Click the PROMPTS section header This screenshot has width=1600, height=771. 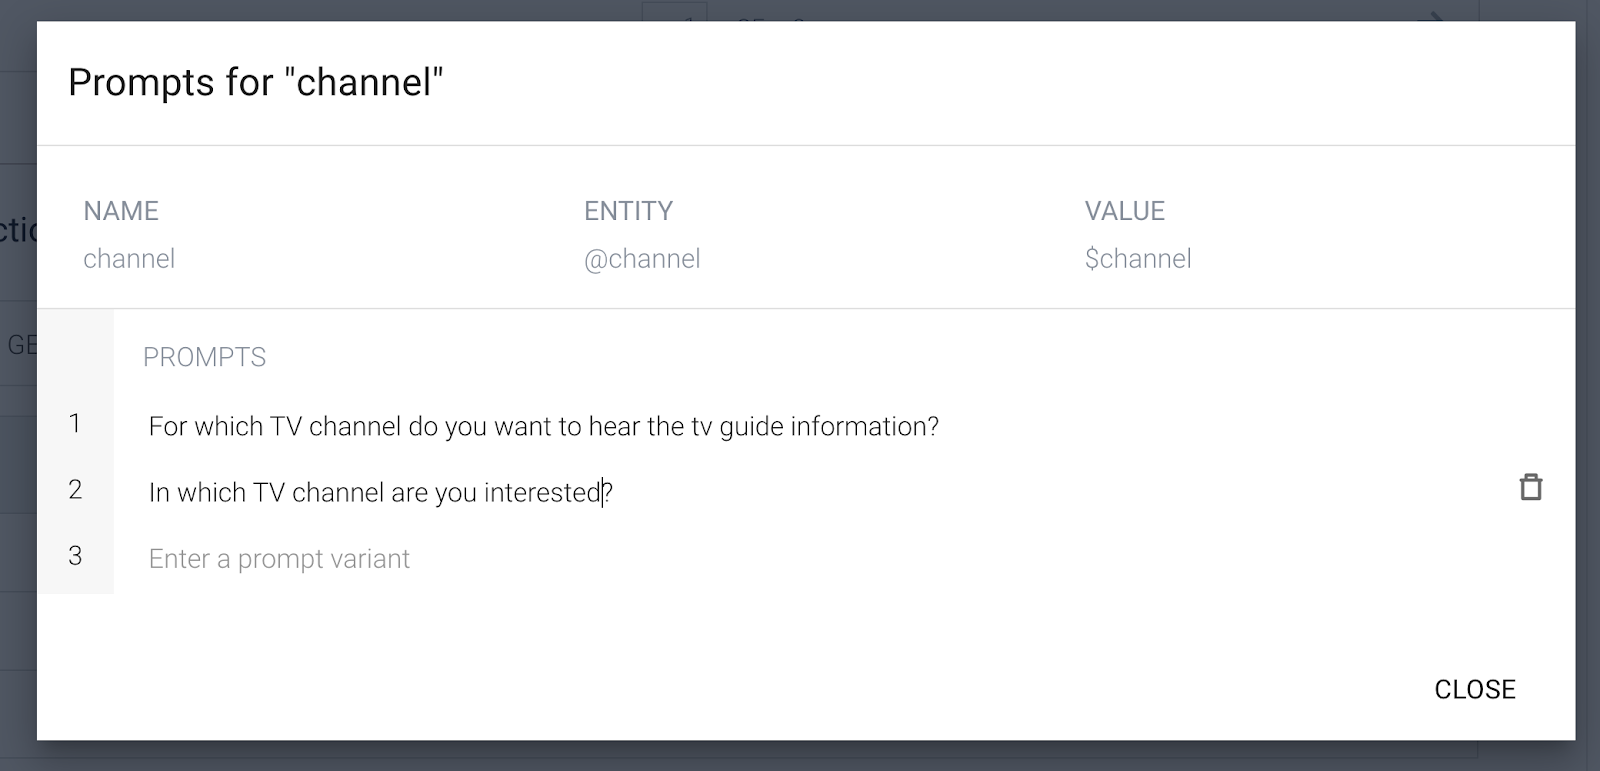(205, 357)
